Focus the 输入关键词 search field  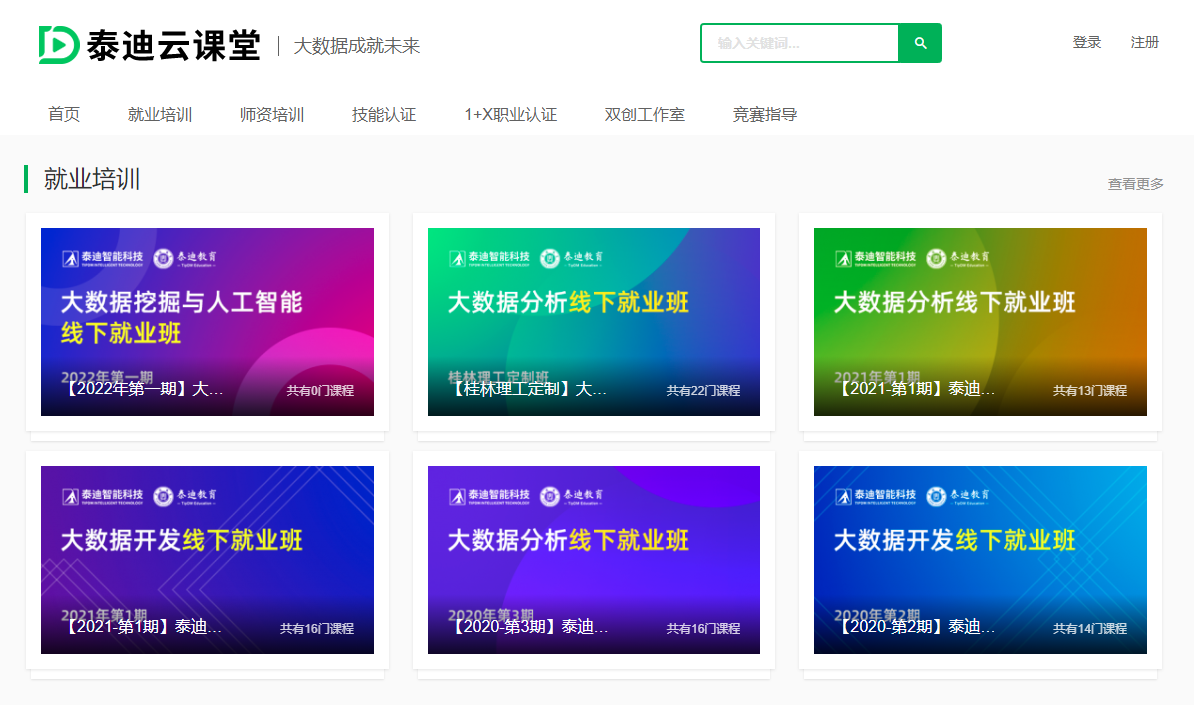800,43
